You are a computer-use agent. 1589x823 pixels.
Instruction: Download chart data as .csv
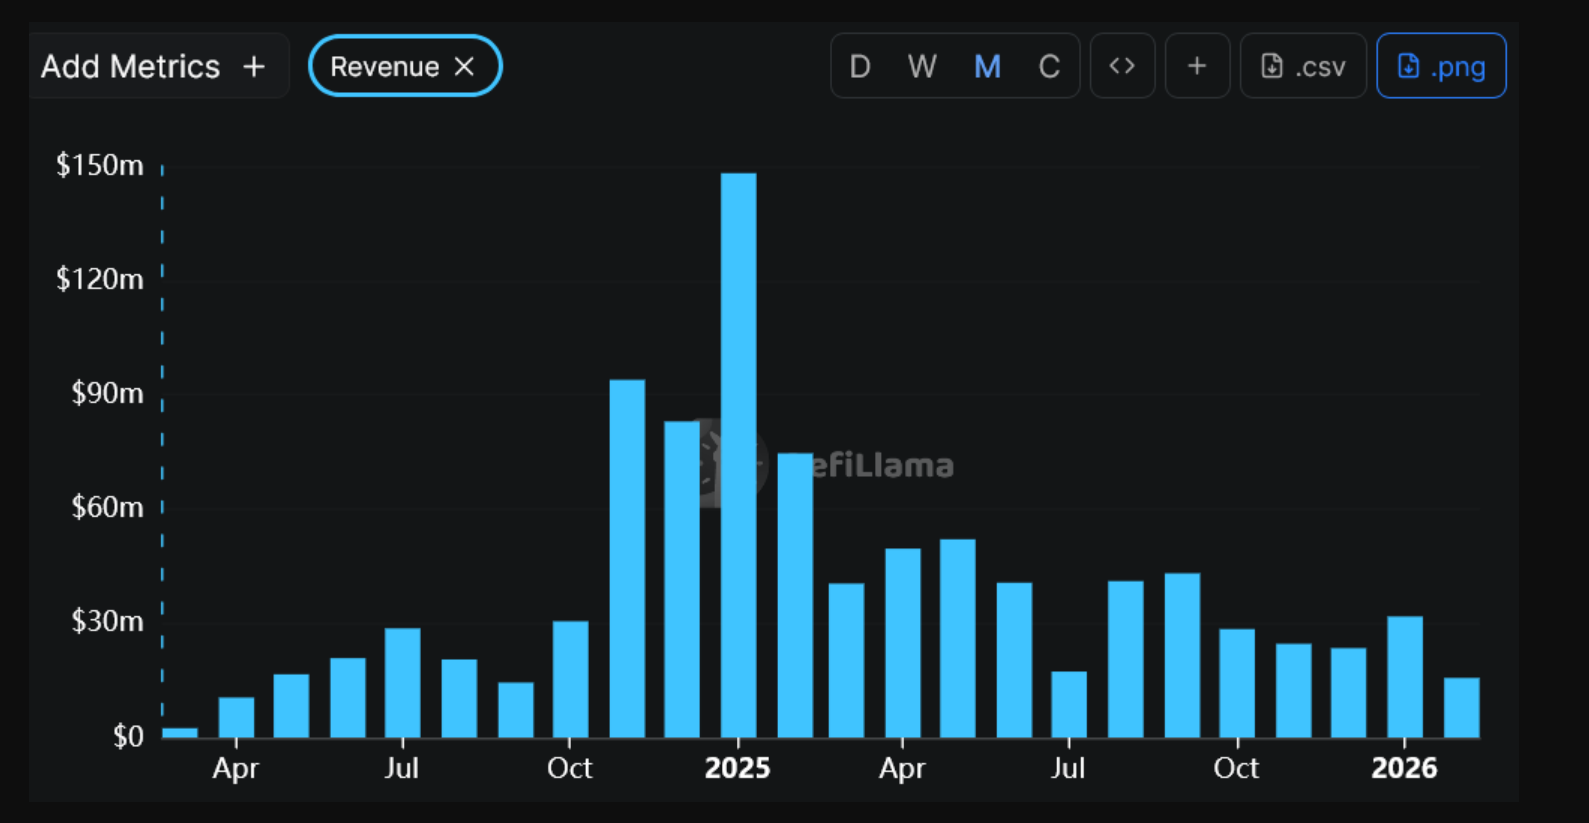tap(1303, 66)
